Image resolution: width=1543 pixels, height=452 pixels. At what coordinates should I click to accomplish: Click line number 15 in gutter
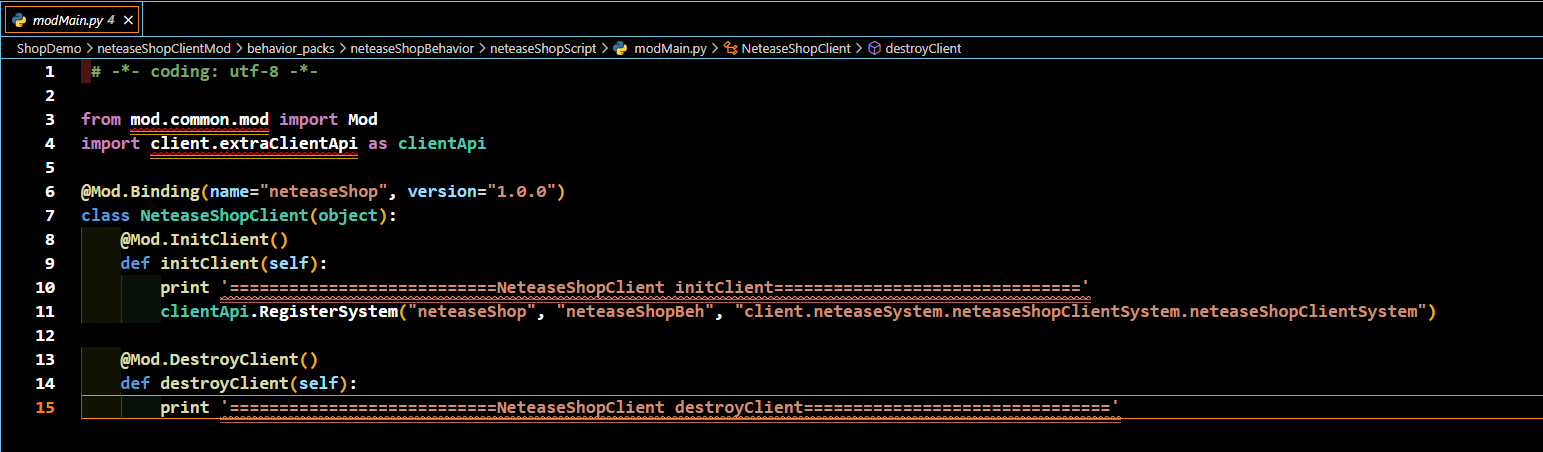point(46,407)
